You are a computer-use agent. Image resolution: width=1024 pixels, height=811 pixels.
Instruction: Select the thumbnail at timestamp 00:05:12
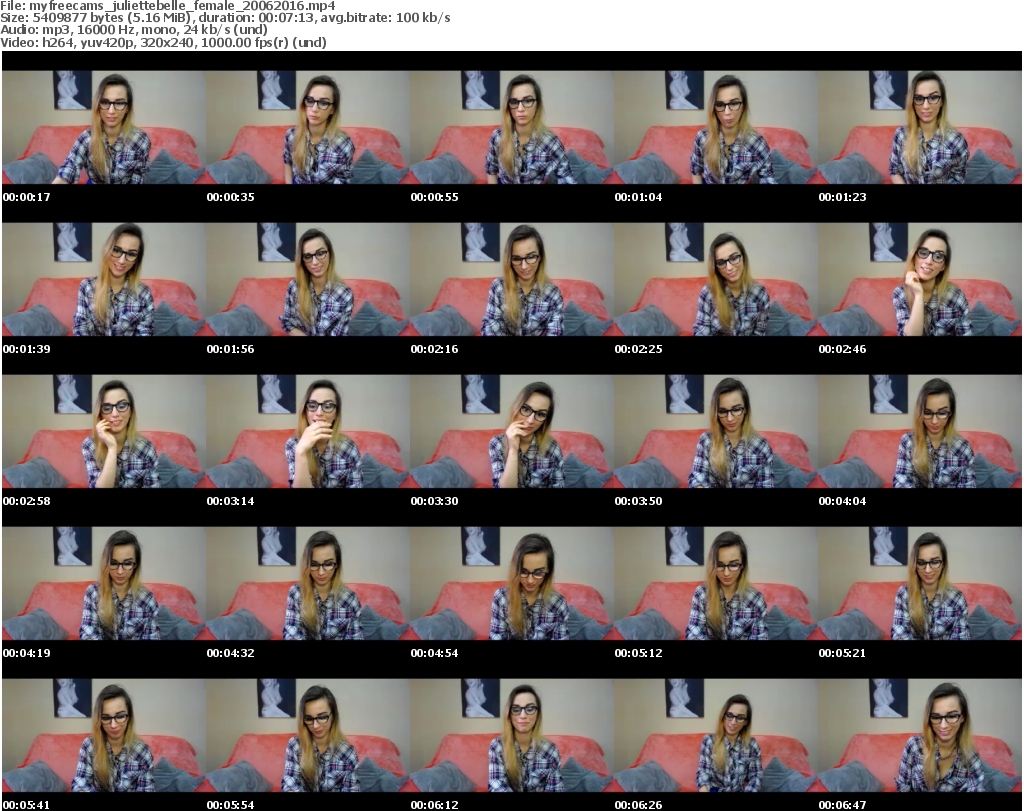[x=716, y=583]
